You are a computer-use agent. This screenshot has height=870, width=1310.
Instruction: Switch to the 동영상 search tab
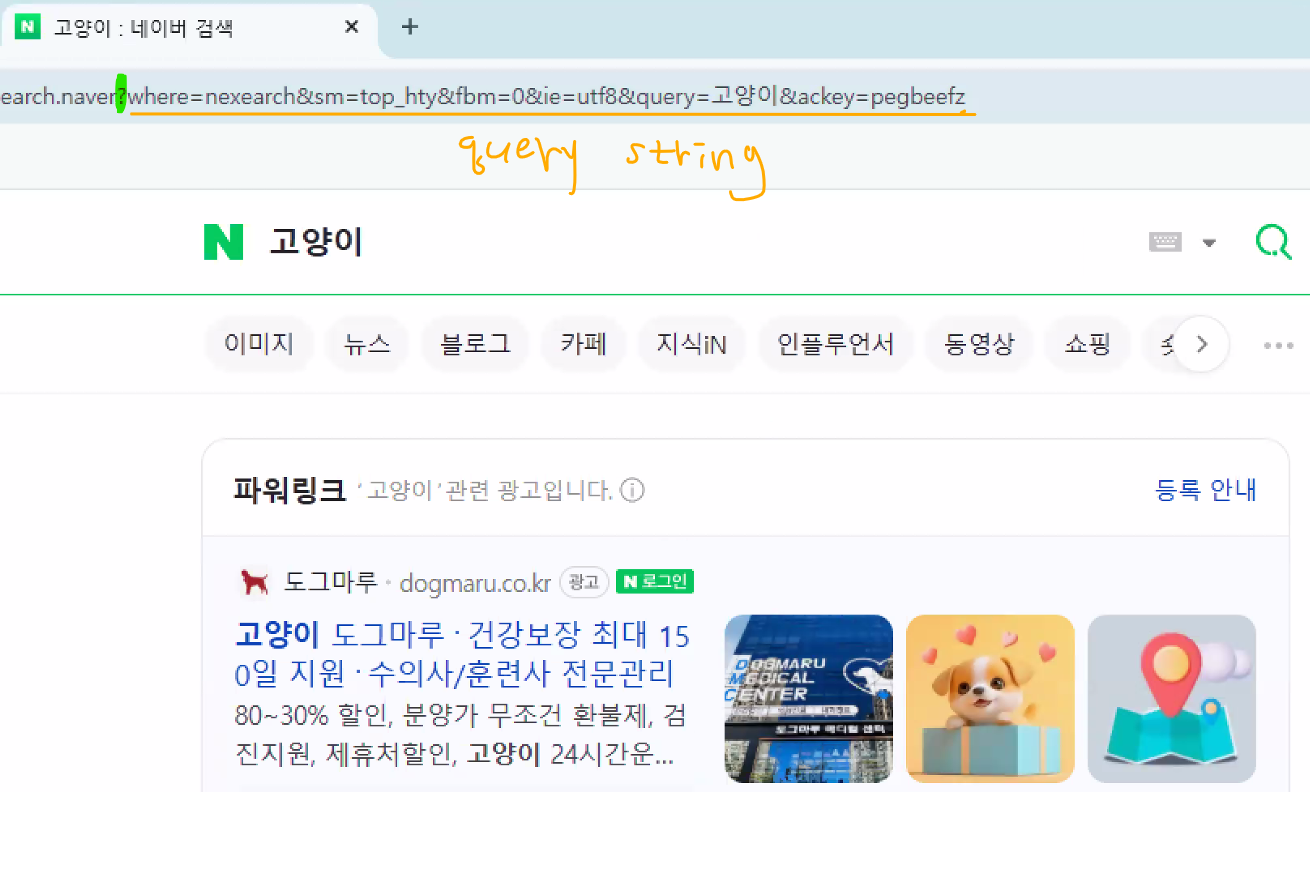tap(979, 345)
